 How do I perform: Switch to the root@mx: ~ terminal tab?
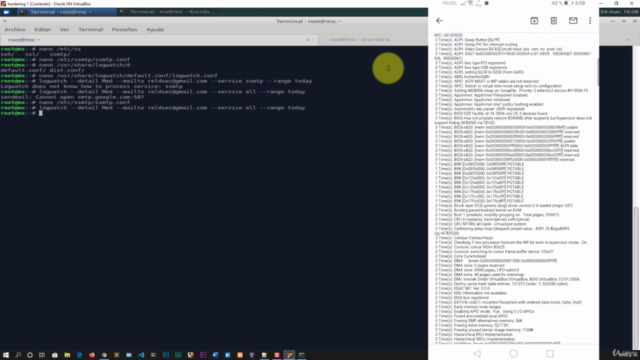pyautogui.click(x=159, y=40)
